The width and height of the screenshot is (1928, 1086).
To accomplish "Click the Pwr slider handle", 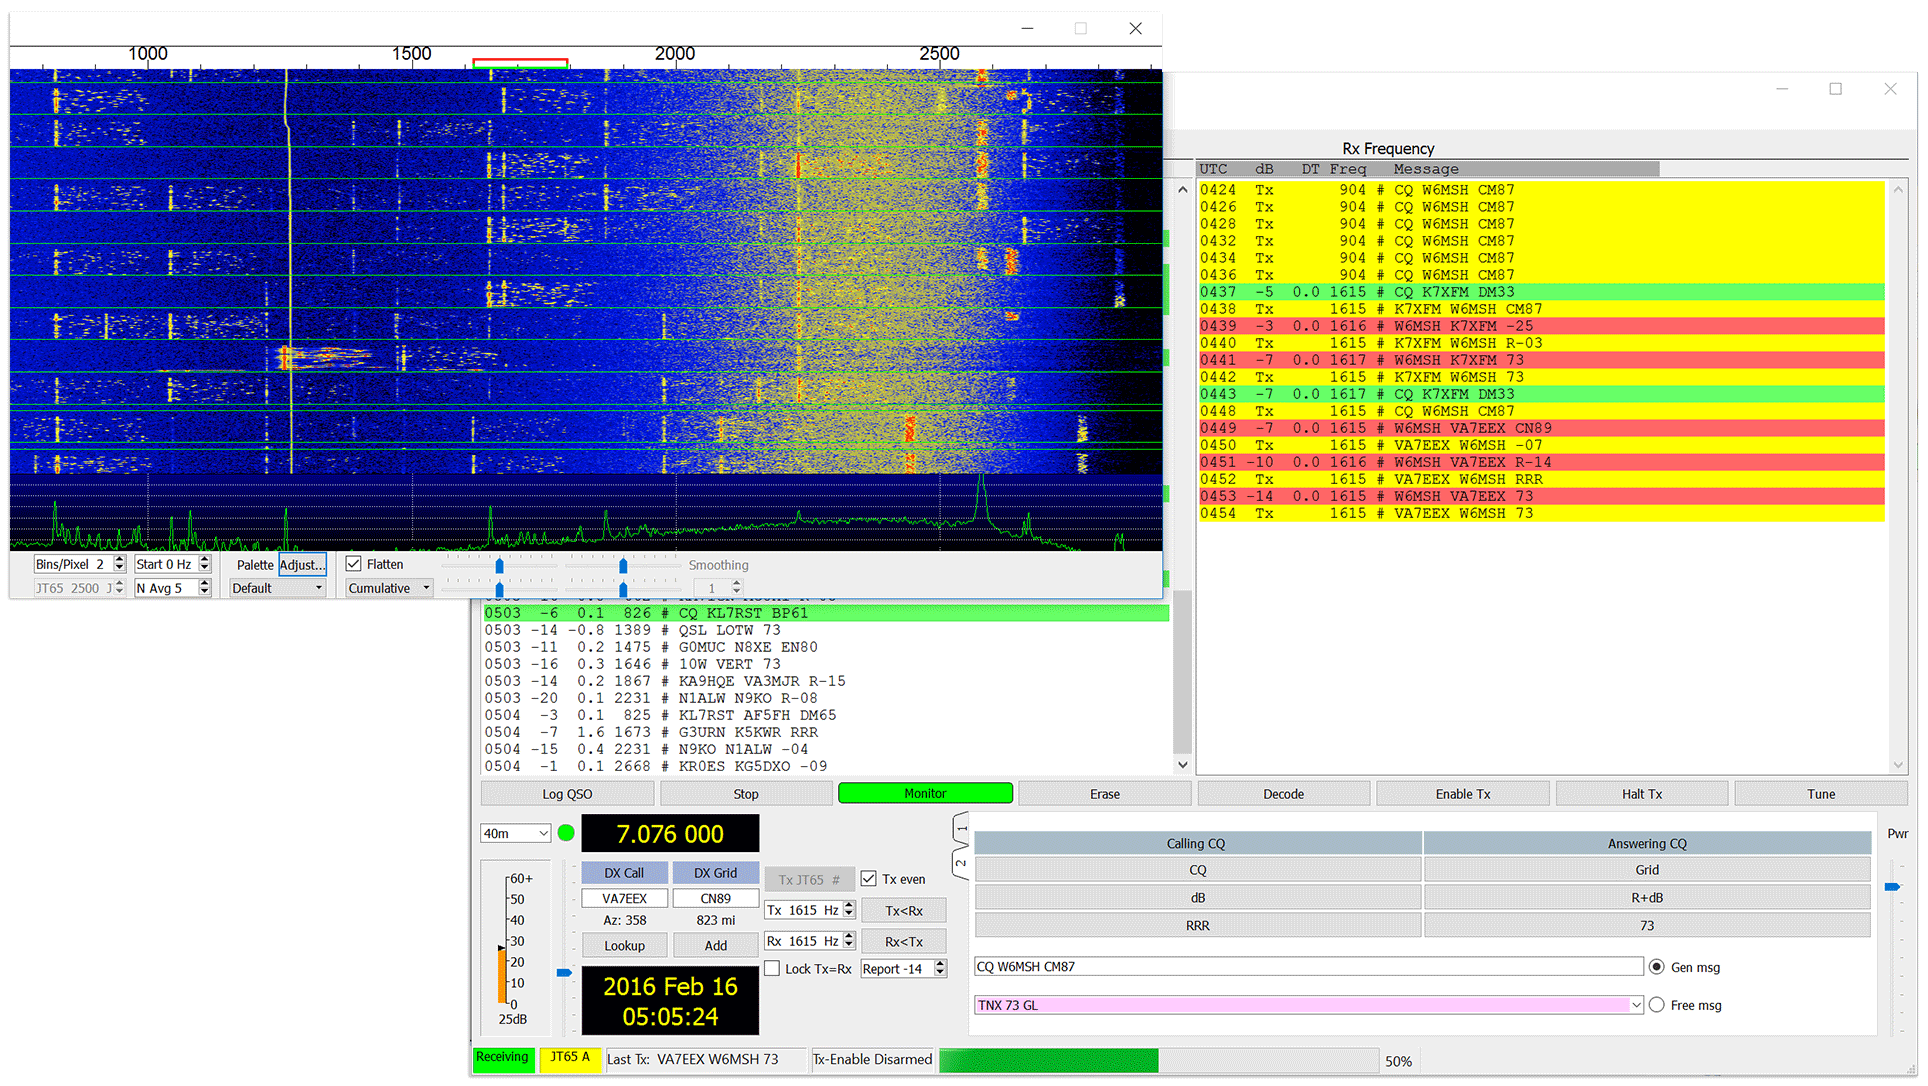I will point(1892,887).
